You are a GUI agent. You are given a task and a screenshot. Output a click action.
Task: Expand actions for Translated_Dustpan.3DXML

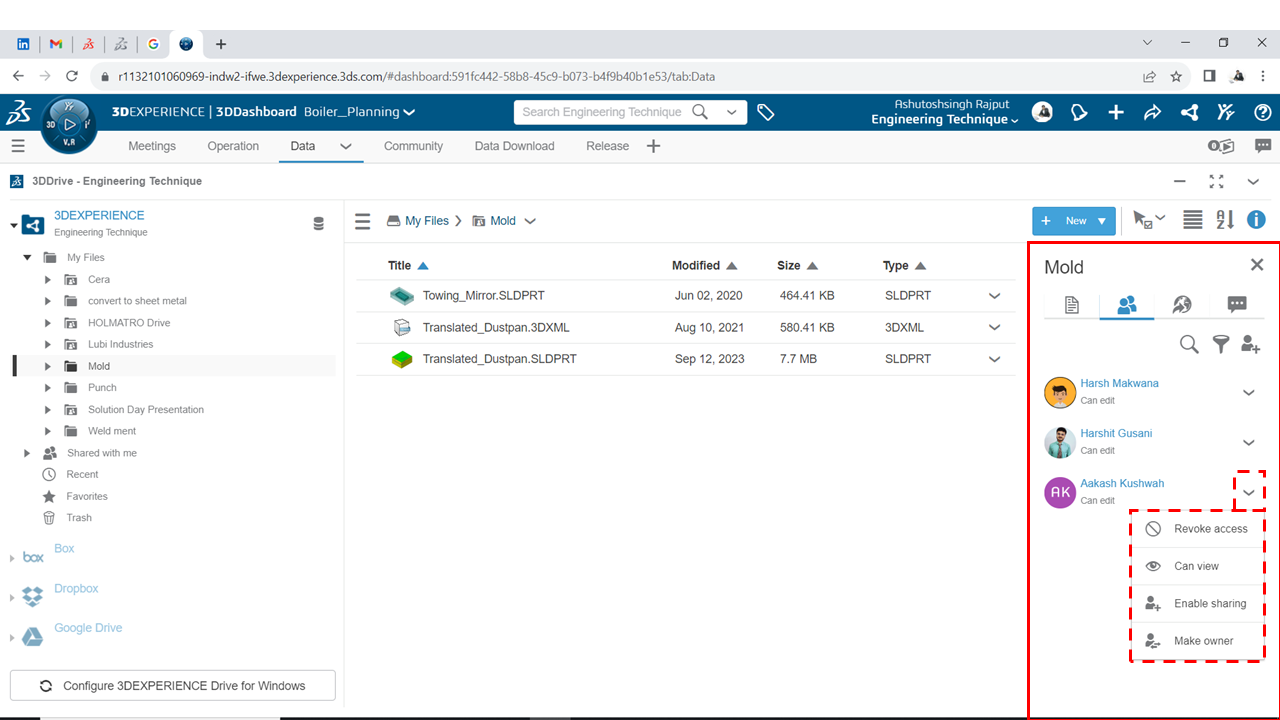(x=995, y=327)
